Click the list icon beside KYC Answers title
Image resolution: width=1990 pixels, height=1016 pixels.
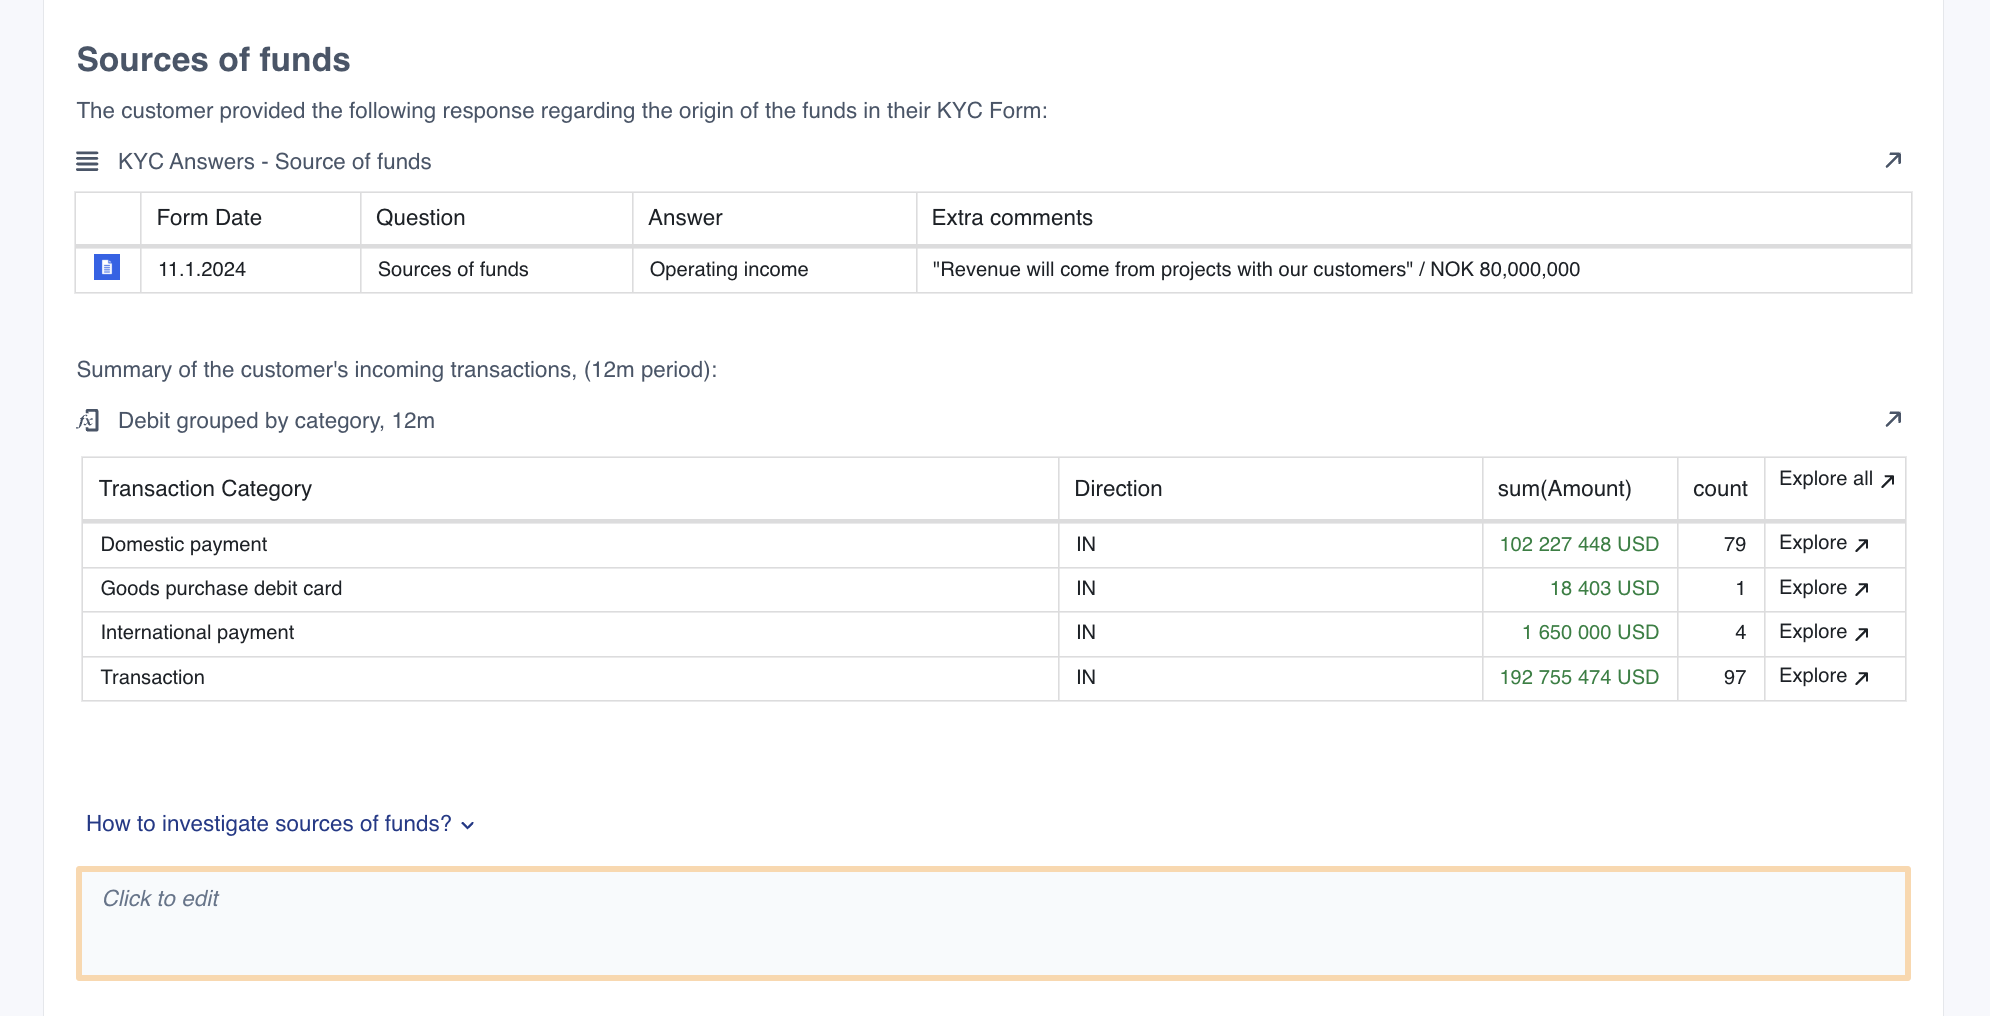coord(87,161)
